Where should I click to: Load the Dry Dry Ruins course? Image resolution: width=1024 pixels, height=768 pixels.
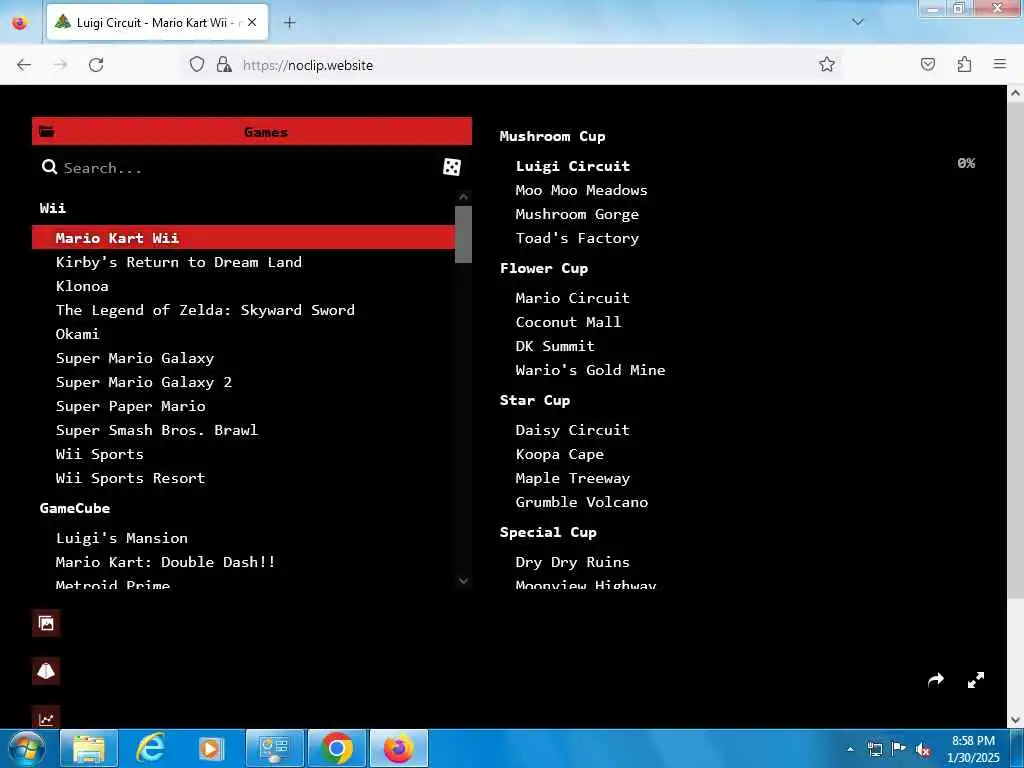573,562
